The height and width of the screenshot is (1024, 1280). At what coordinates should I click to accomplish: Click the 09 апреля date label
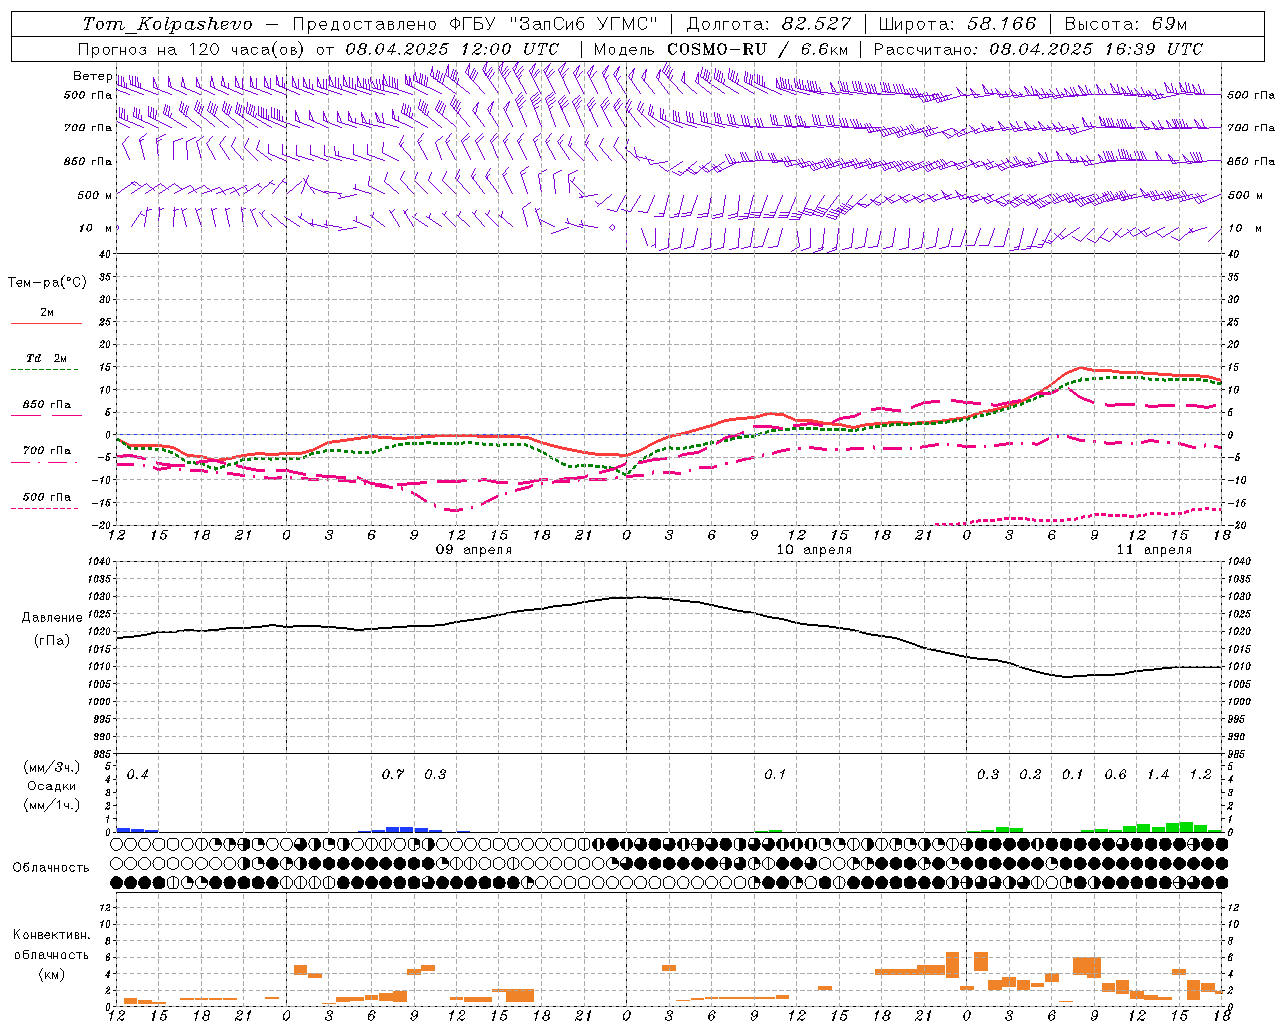point(474,550)
